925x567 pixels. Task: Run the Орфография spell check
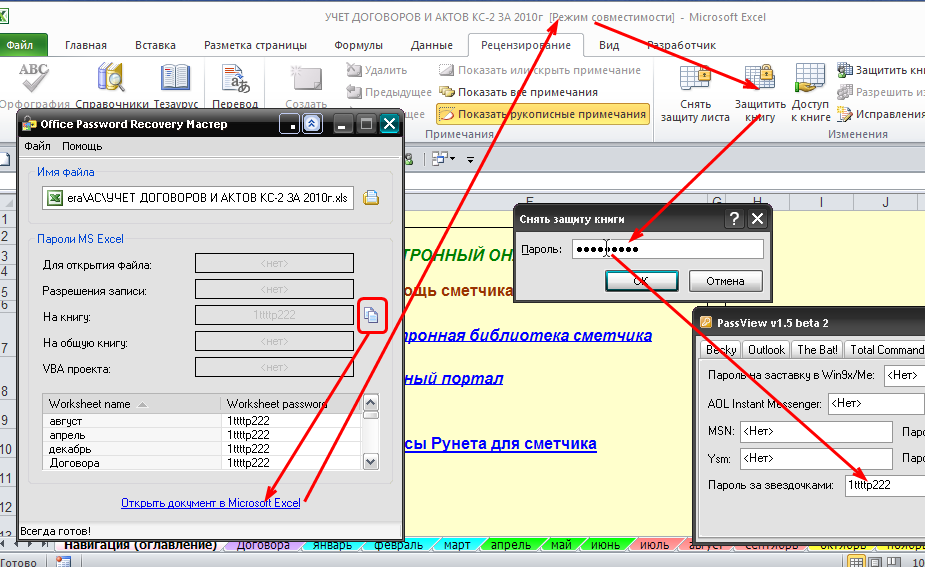point(33,86)
